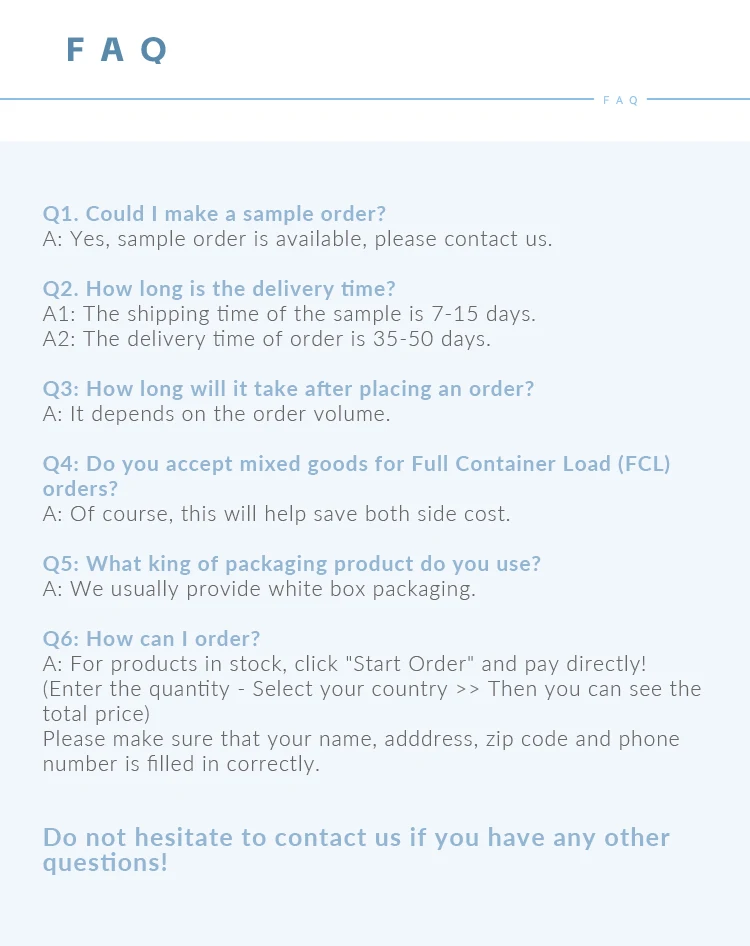This screenshot has width=750, height=946.
Task: Click the "total price)" text line
Action: pos(96,714)
